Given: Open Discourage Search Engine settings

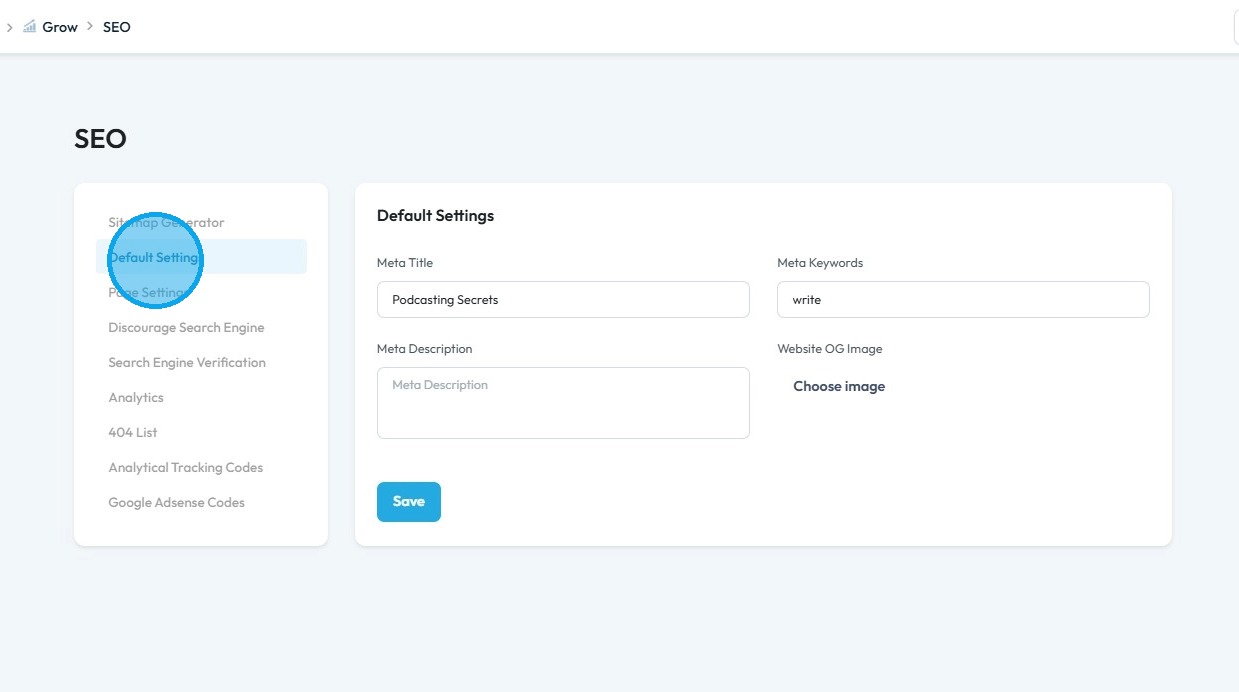Looking at the screenshot, I should [186, 327].
